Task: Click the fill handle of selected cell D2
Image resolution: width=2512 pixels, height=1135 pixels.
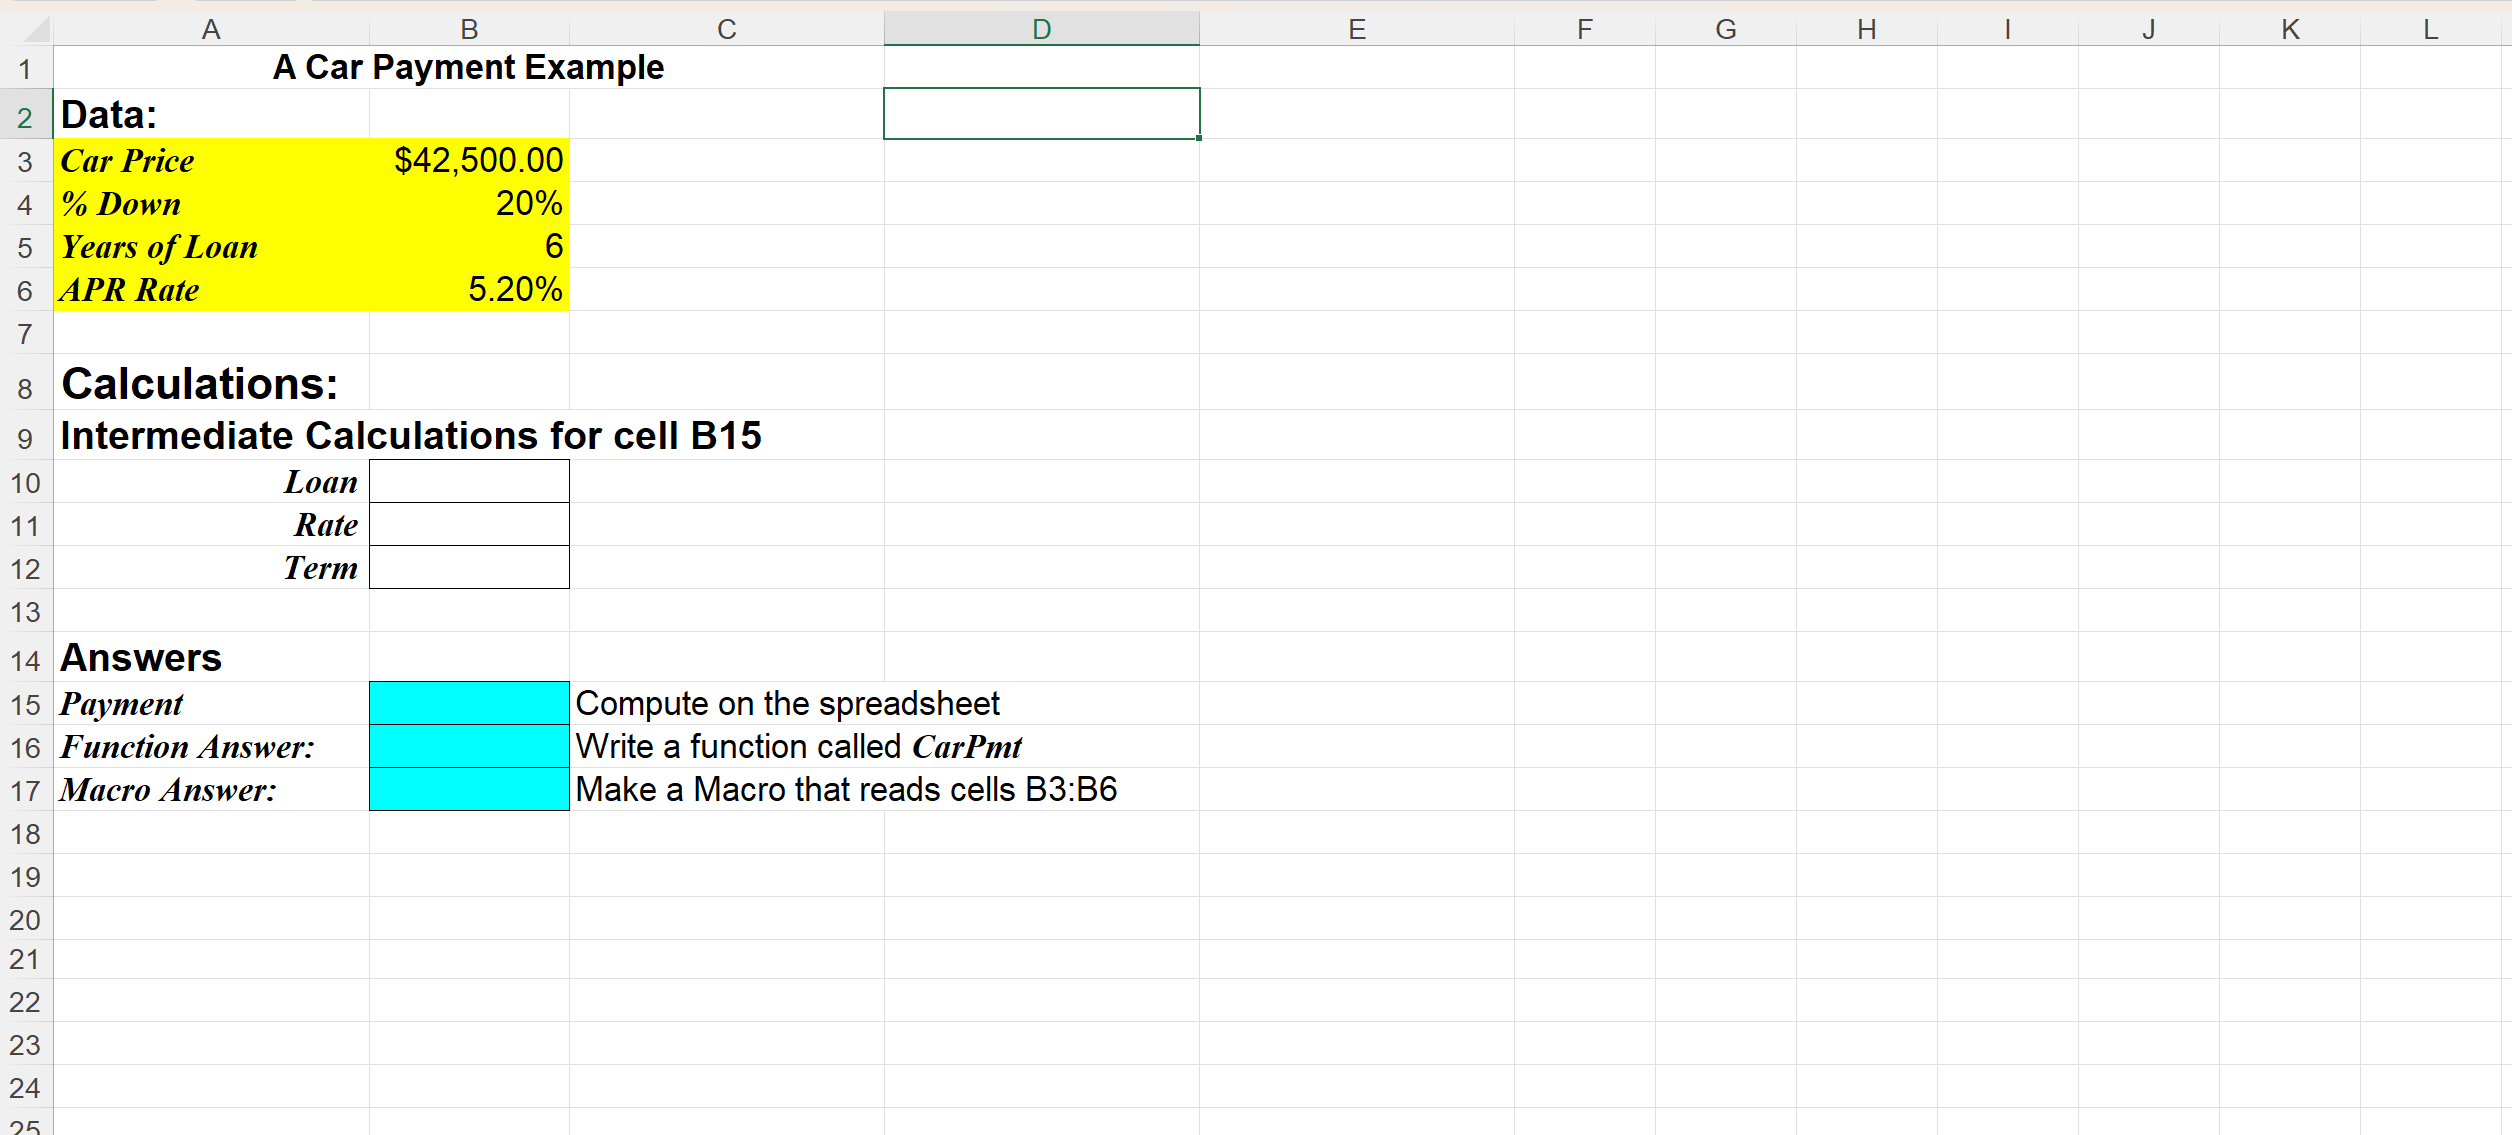Action: coord(1198,138)
